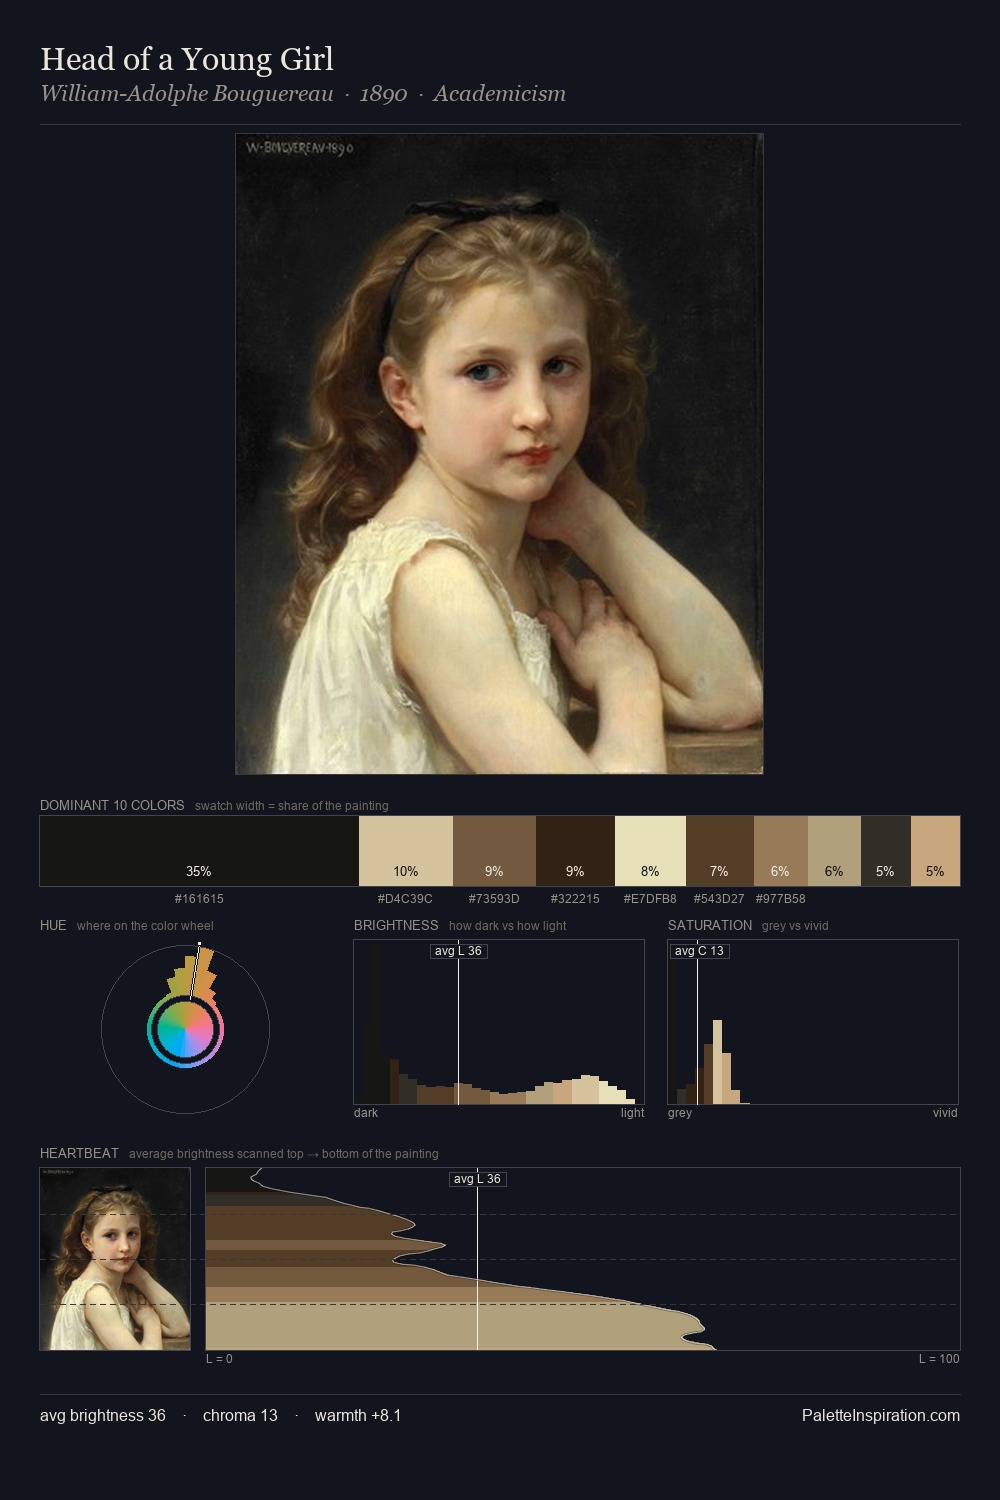Click the "dark" axis label under Brightness
1000x1500 pixels.
[366, 1113]
